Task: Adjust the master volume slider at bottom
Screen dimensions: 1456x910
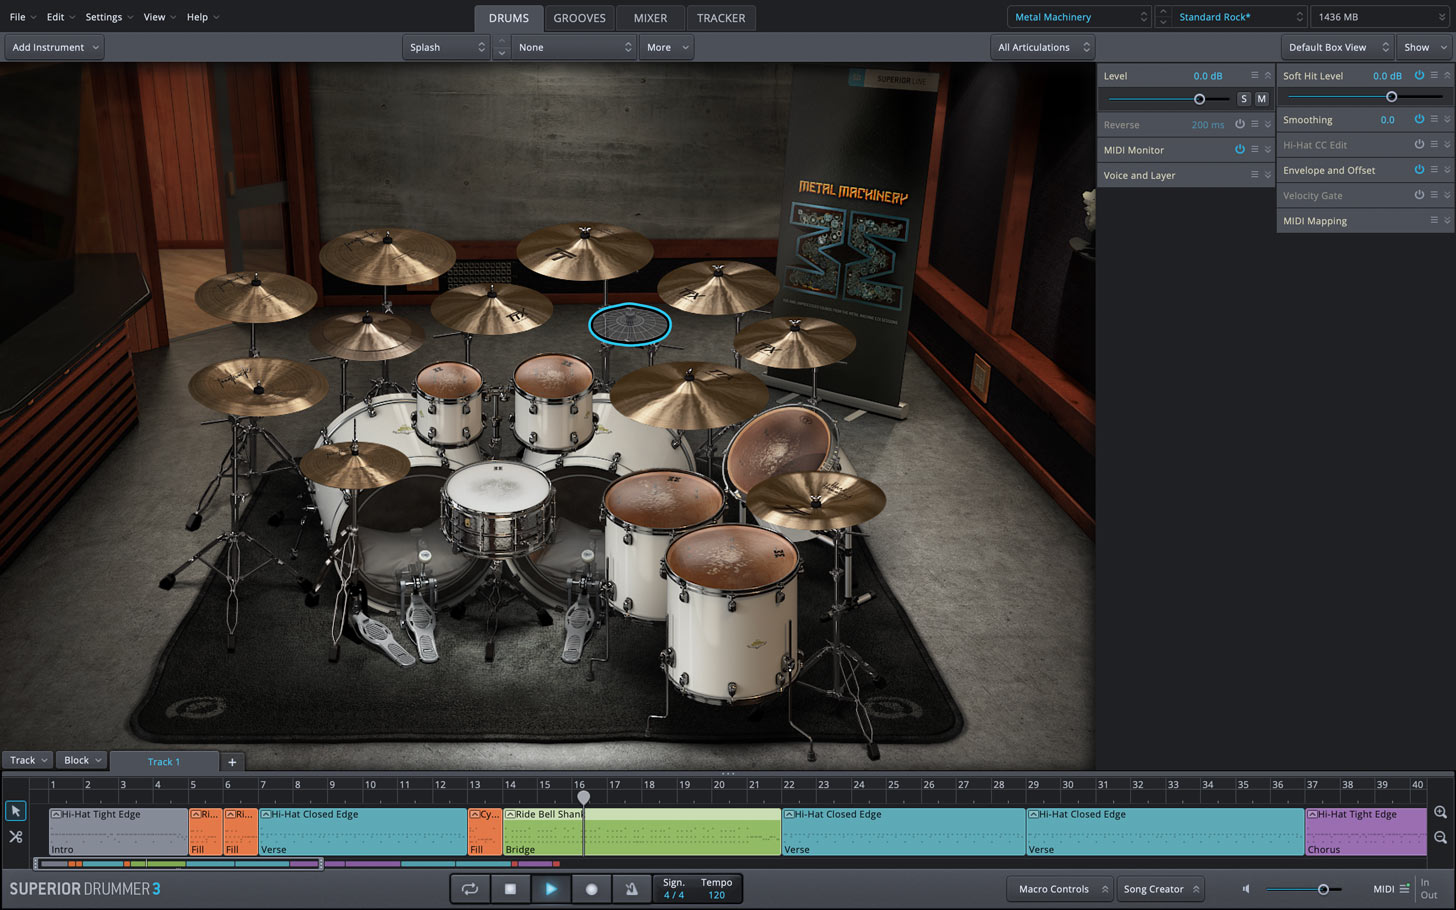Action: click(1323, 889)
